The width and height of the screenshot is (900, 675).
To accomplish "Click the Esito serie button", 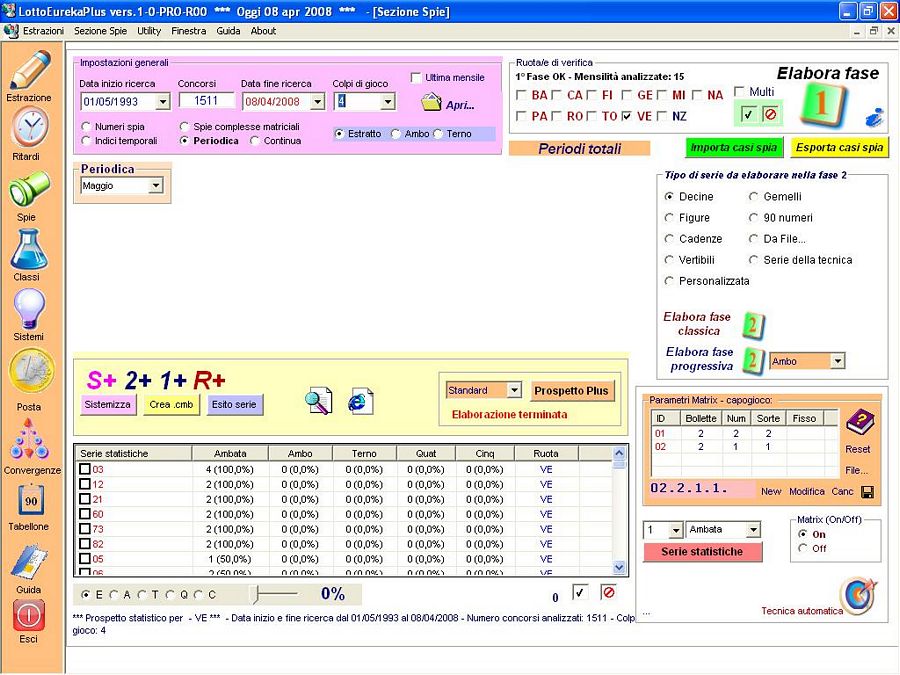I will point(234,405).
